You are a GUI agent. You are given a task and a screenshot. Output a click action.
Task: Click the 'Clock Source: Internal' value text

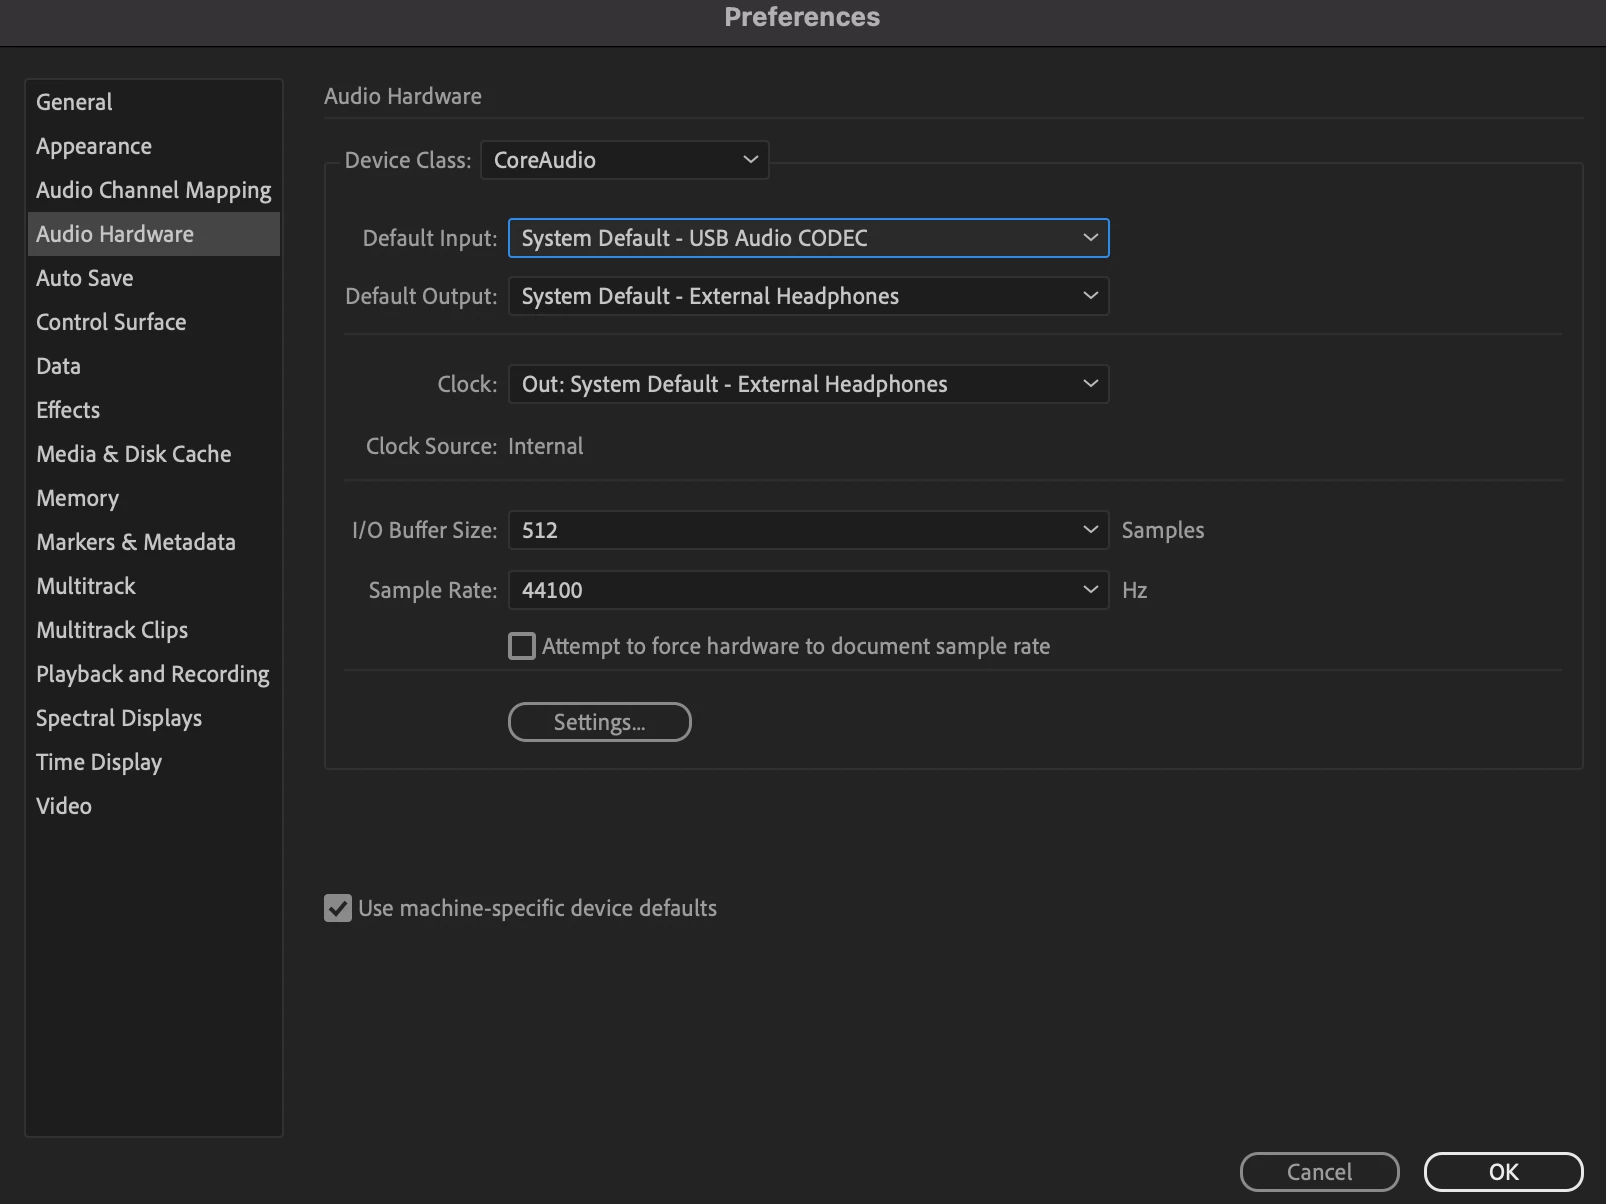tap(546, 446)
